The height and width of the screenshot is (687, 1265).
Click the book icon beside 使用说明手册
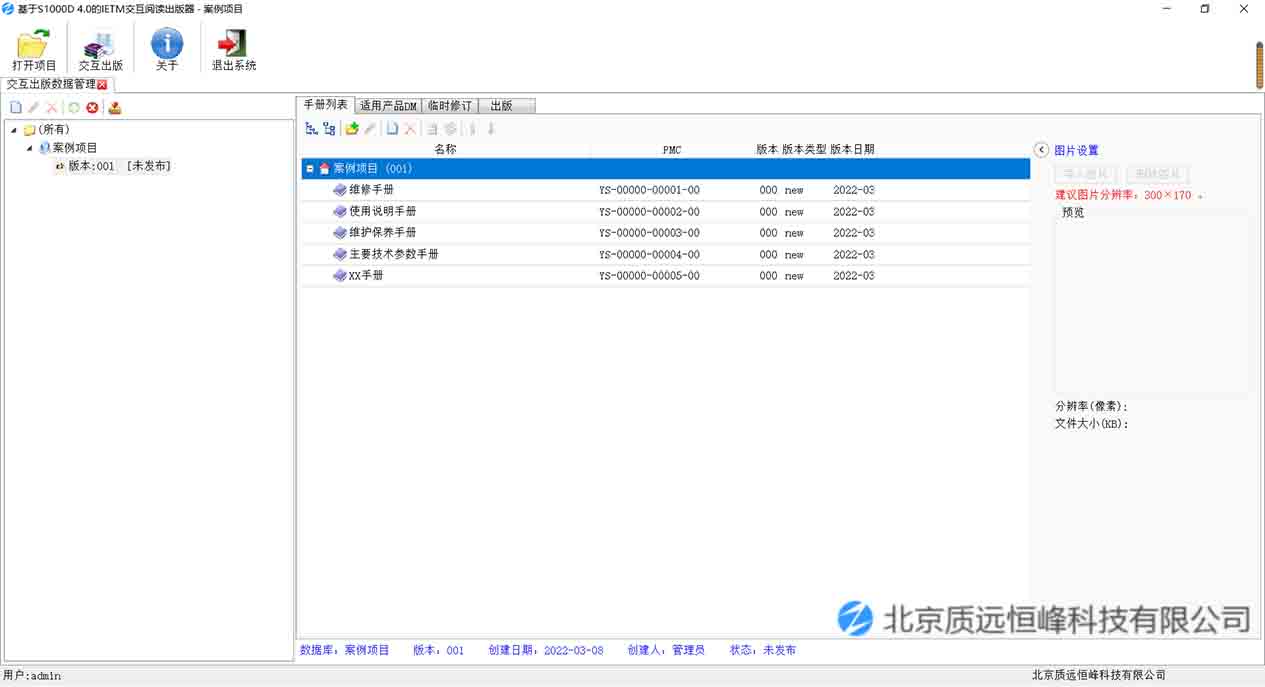coord(340,212)
